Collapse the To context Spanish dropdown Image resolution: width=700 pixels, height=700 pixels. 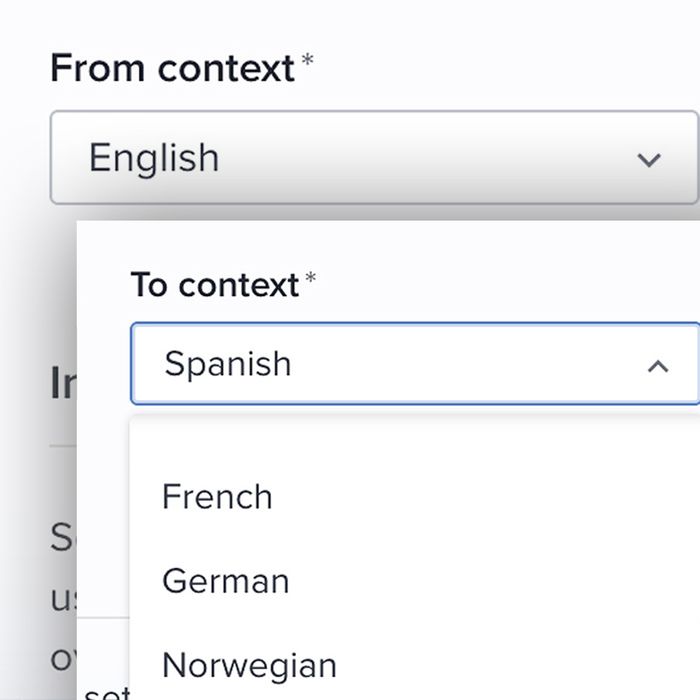(x=415, y=364)
